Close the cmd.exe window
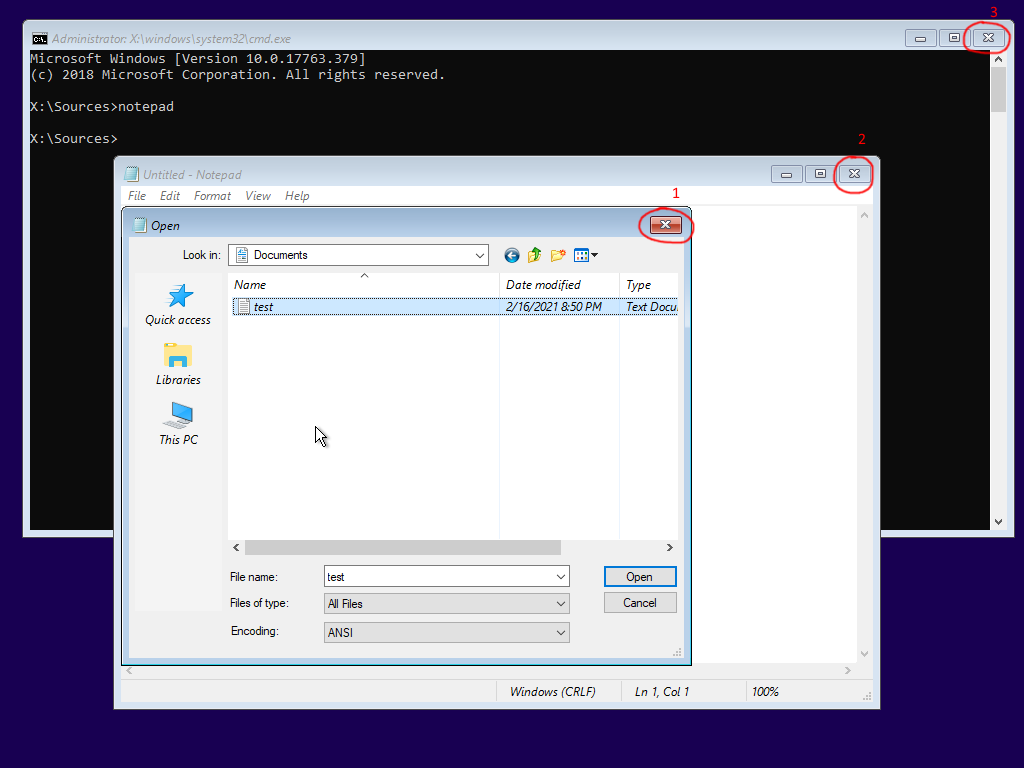This screenshot has width=1024, height=768. (988, 38)
